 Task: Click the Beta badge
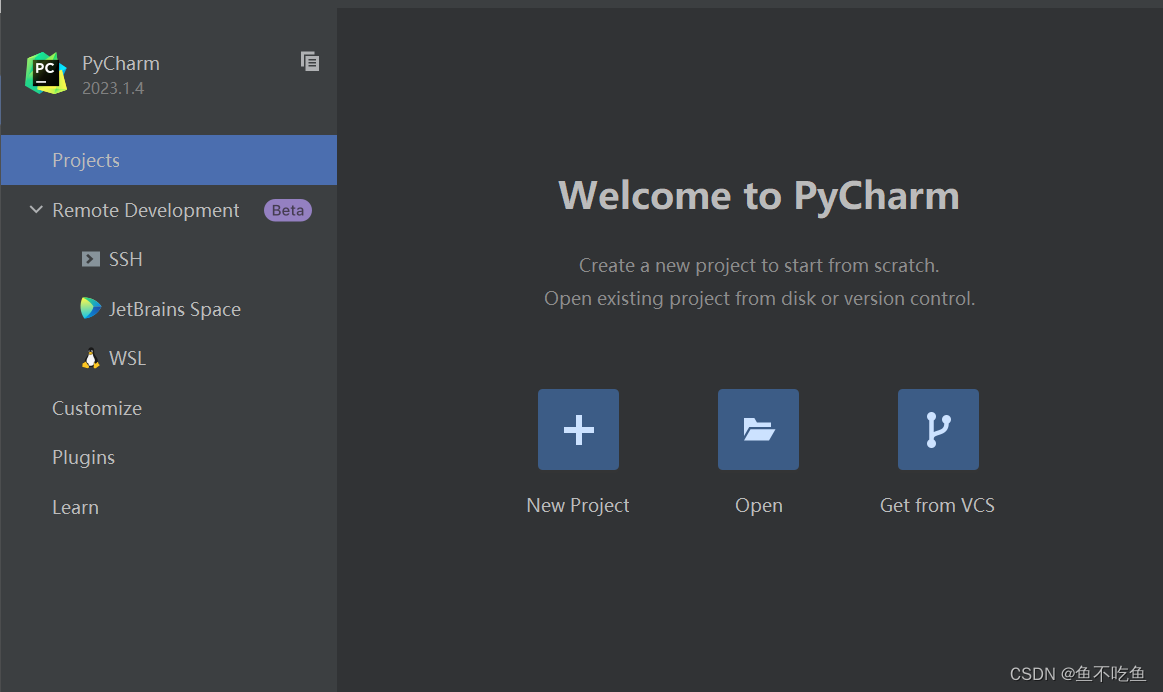[288, 211]
